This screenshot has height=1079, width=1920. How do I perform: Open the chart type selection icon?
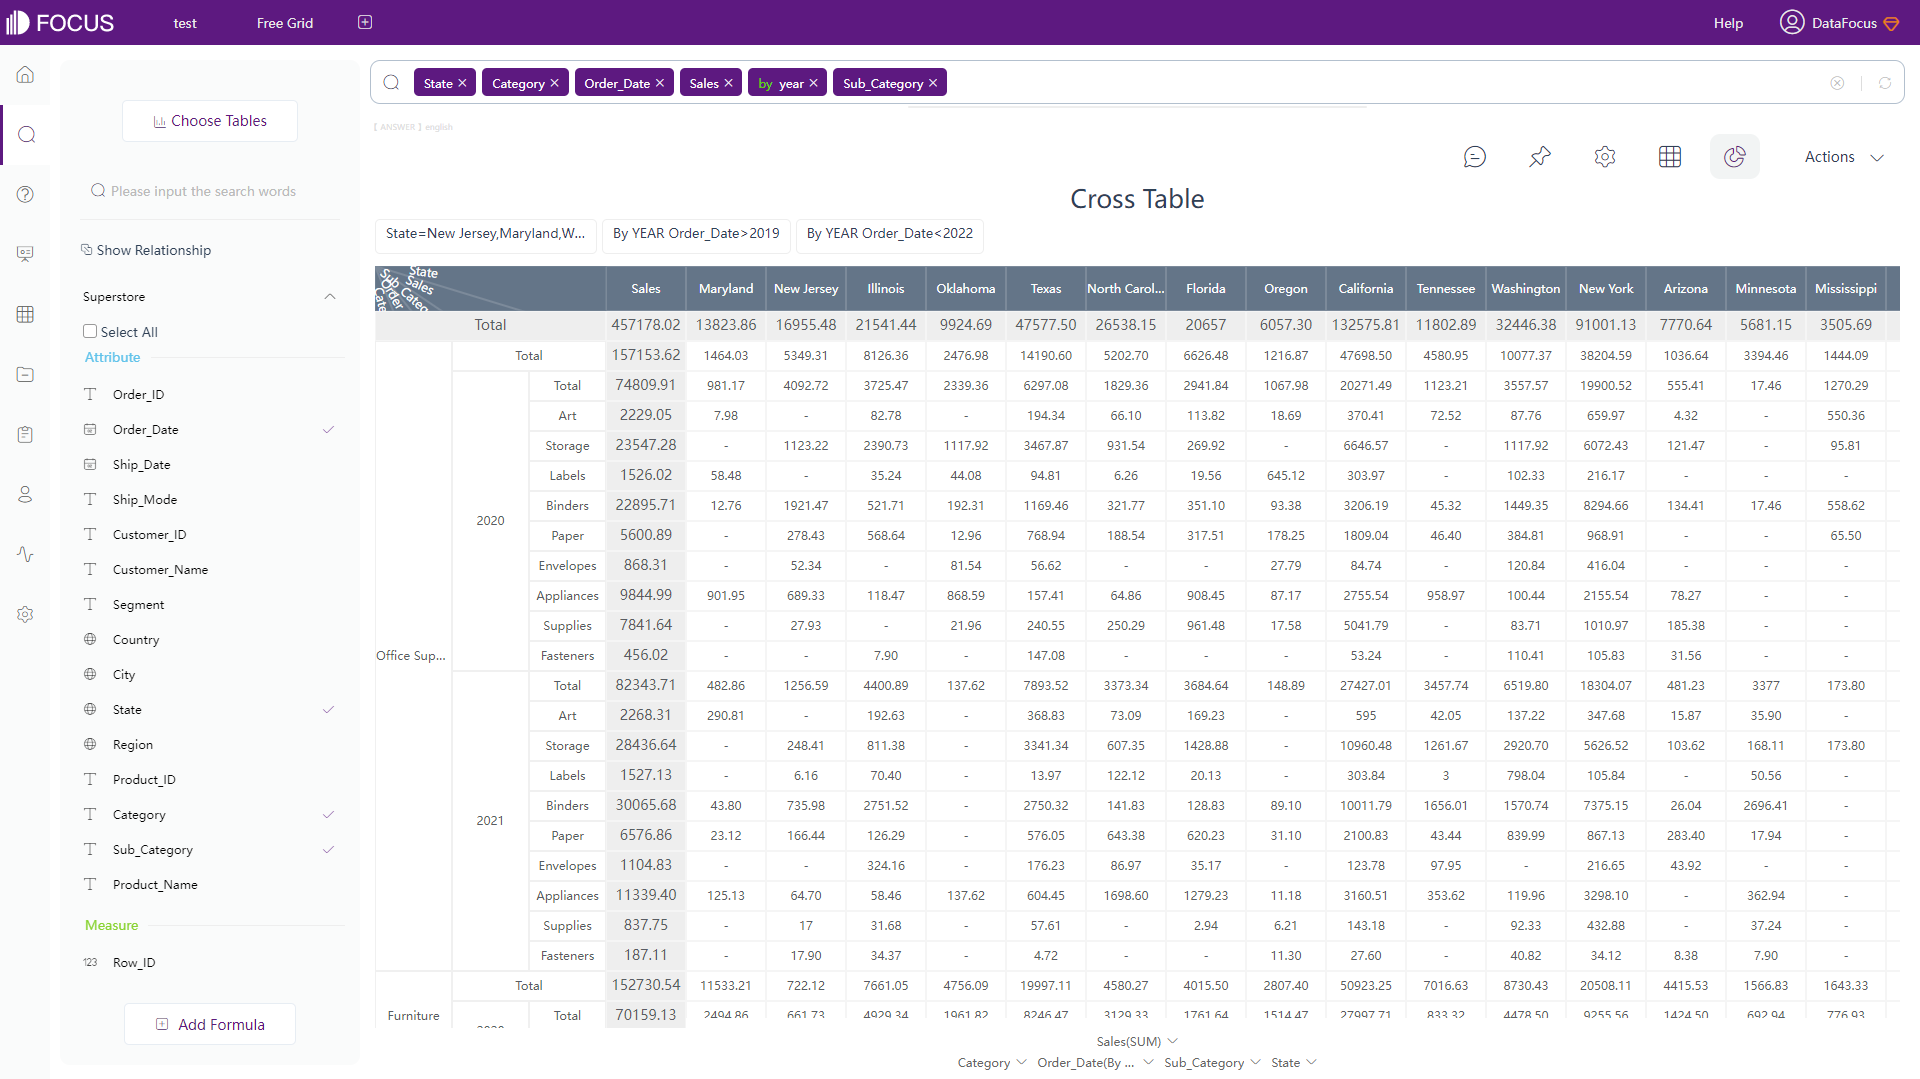(1735, 157)
